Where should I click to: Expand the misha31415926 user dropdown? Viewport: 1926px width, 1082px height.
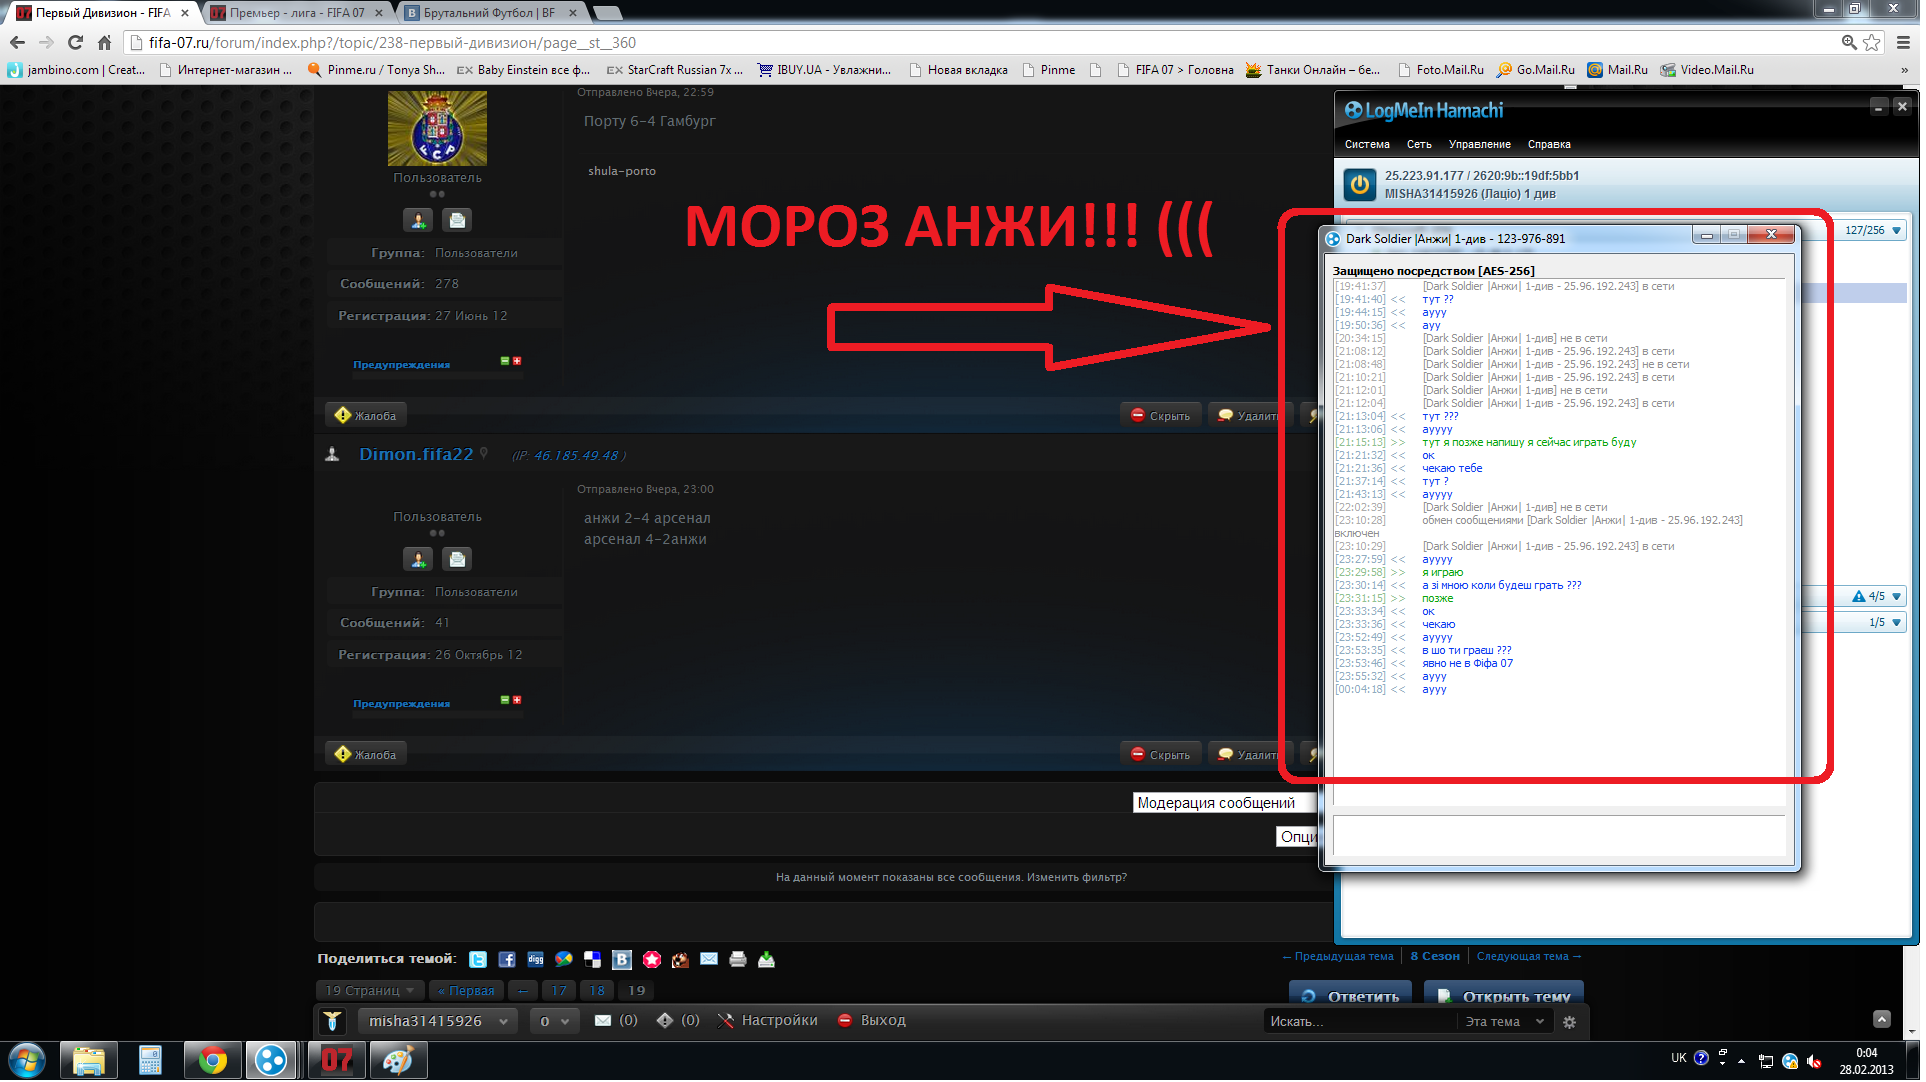click(505, 1023)
